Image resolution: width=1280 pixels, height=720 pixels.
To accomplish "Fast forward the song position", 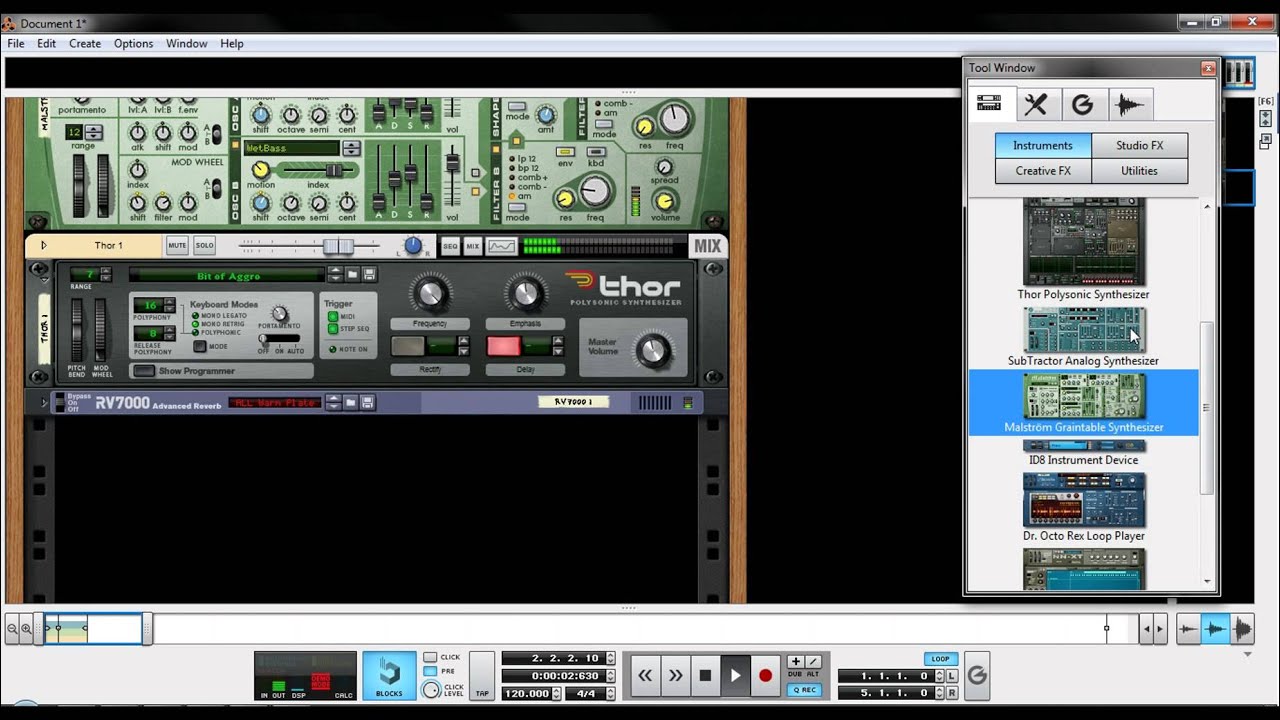I will (x=675, y=675).
